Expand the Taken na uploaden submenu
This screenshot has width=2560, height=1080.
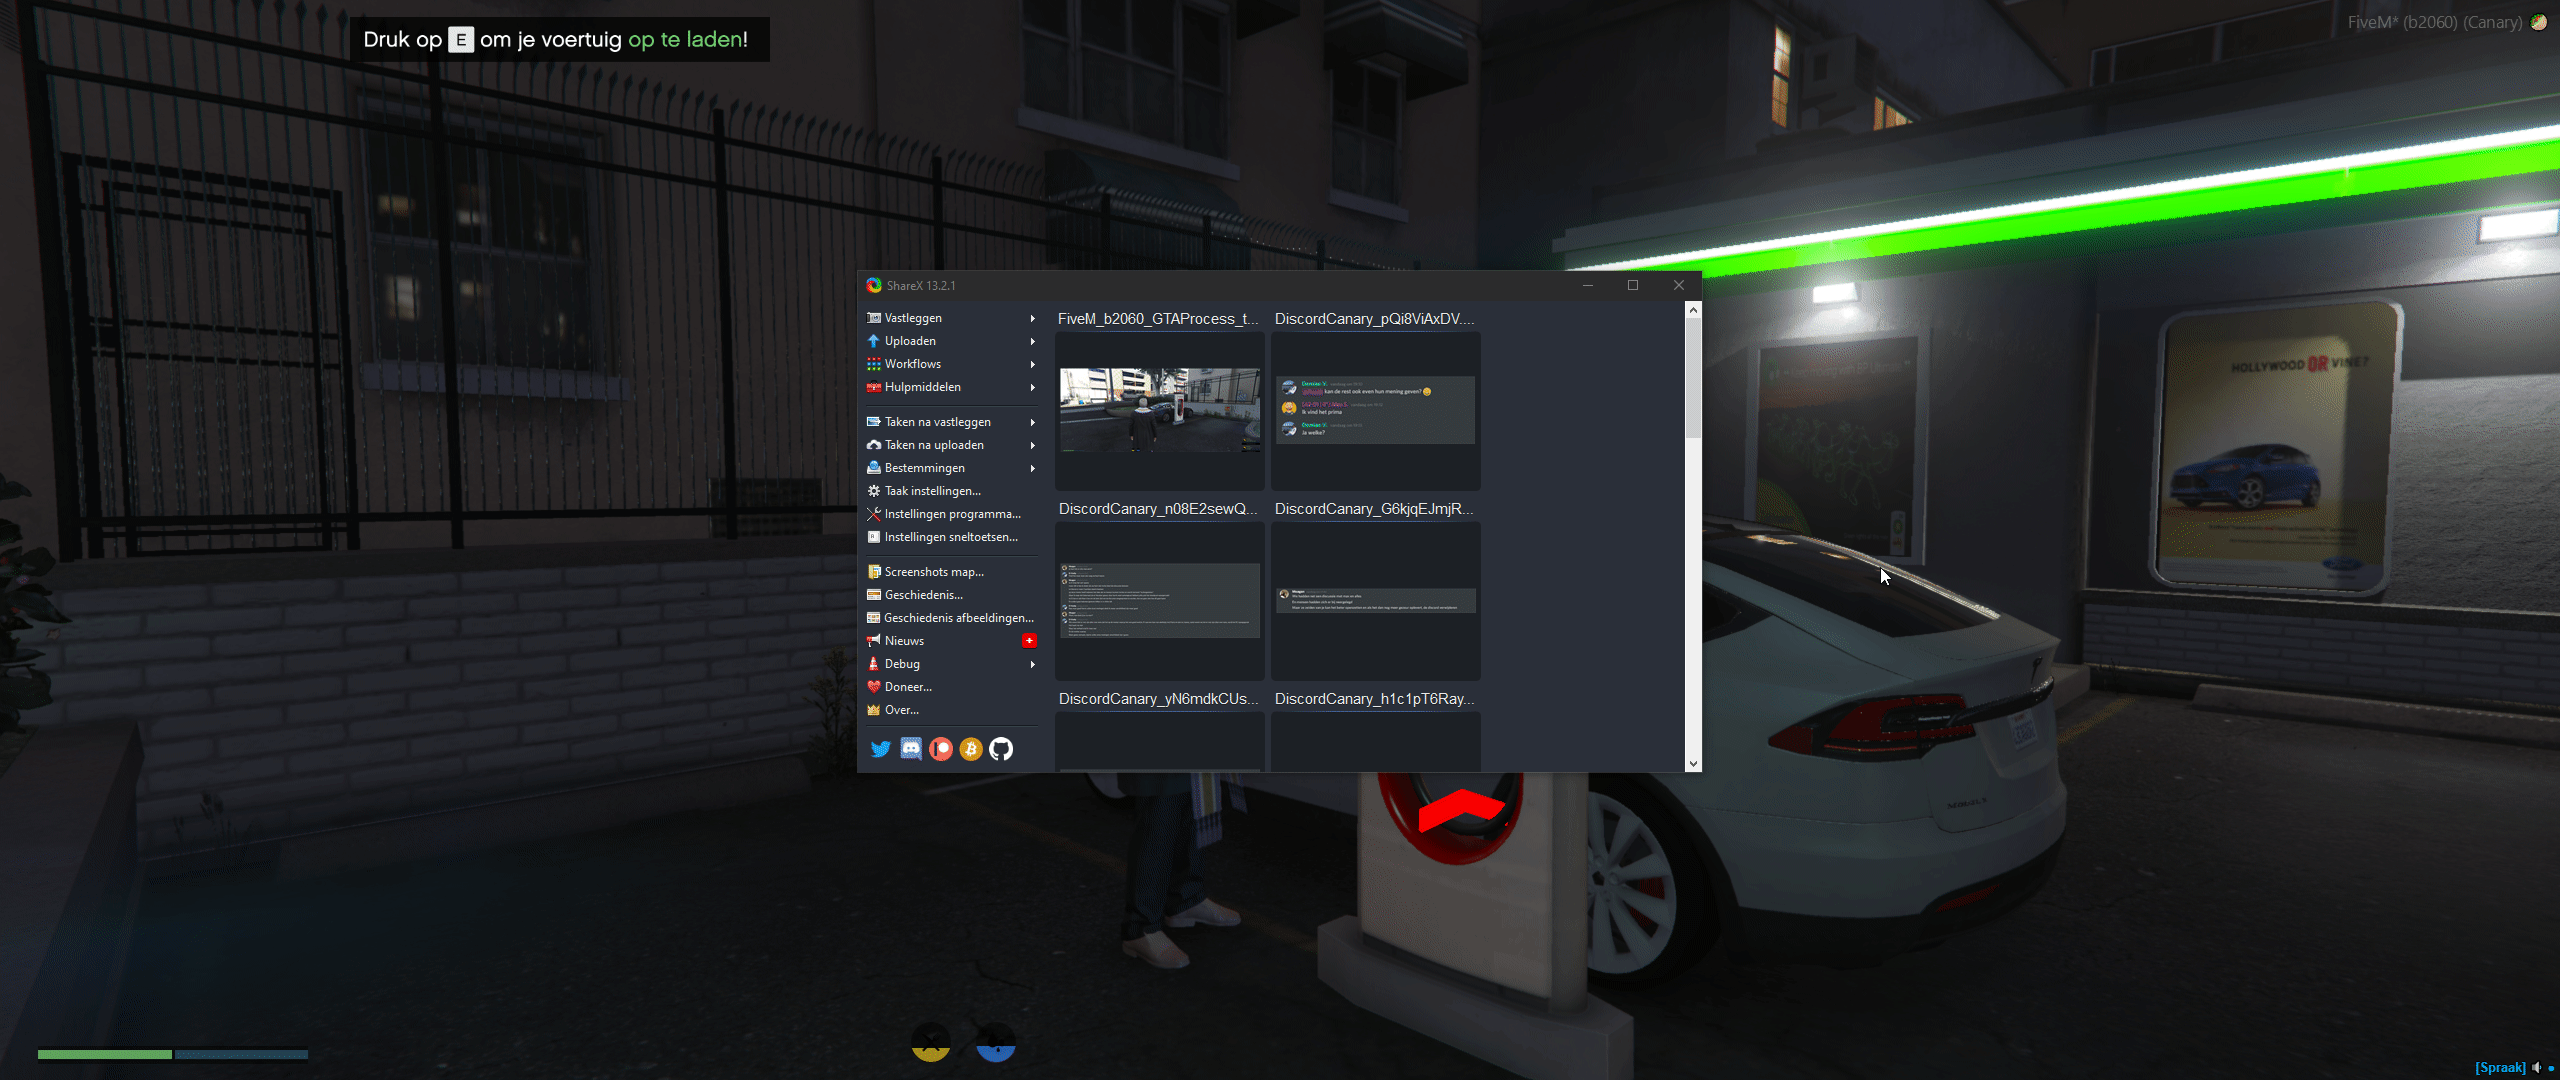click(x=1032, y=445)
